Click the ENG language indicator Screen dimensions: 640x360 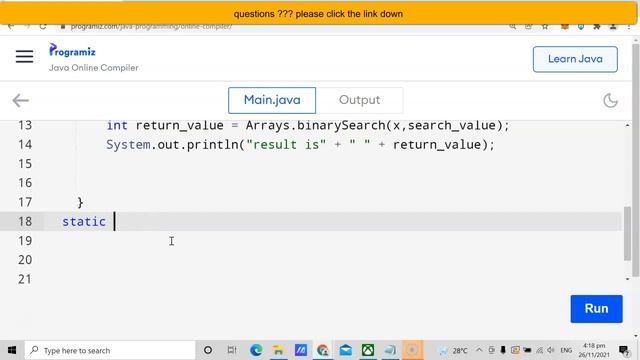pos(566,351)
